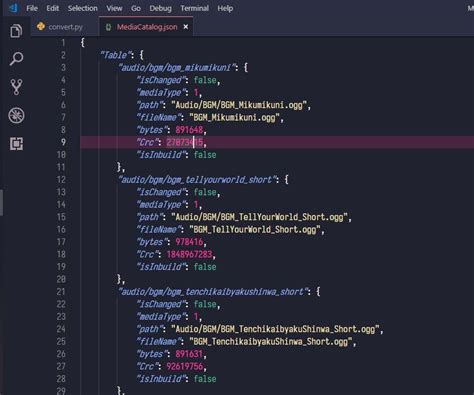Screen dimensions: 474x395
Task: Click the "isChanged" false value on line 13
Action: click(x=205, y=192)
